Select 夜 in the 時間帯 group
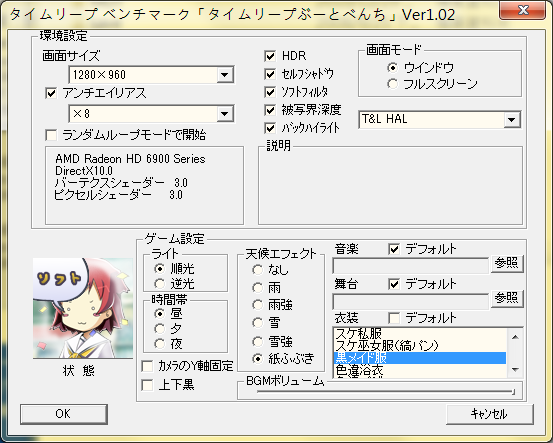The image size is (553, 443). click(159, 344)
